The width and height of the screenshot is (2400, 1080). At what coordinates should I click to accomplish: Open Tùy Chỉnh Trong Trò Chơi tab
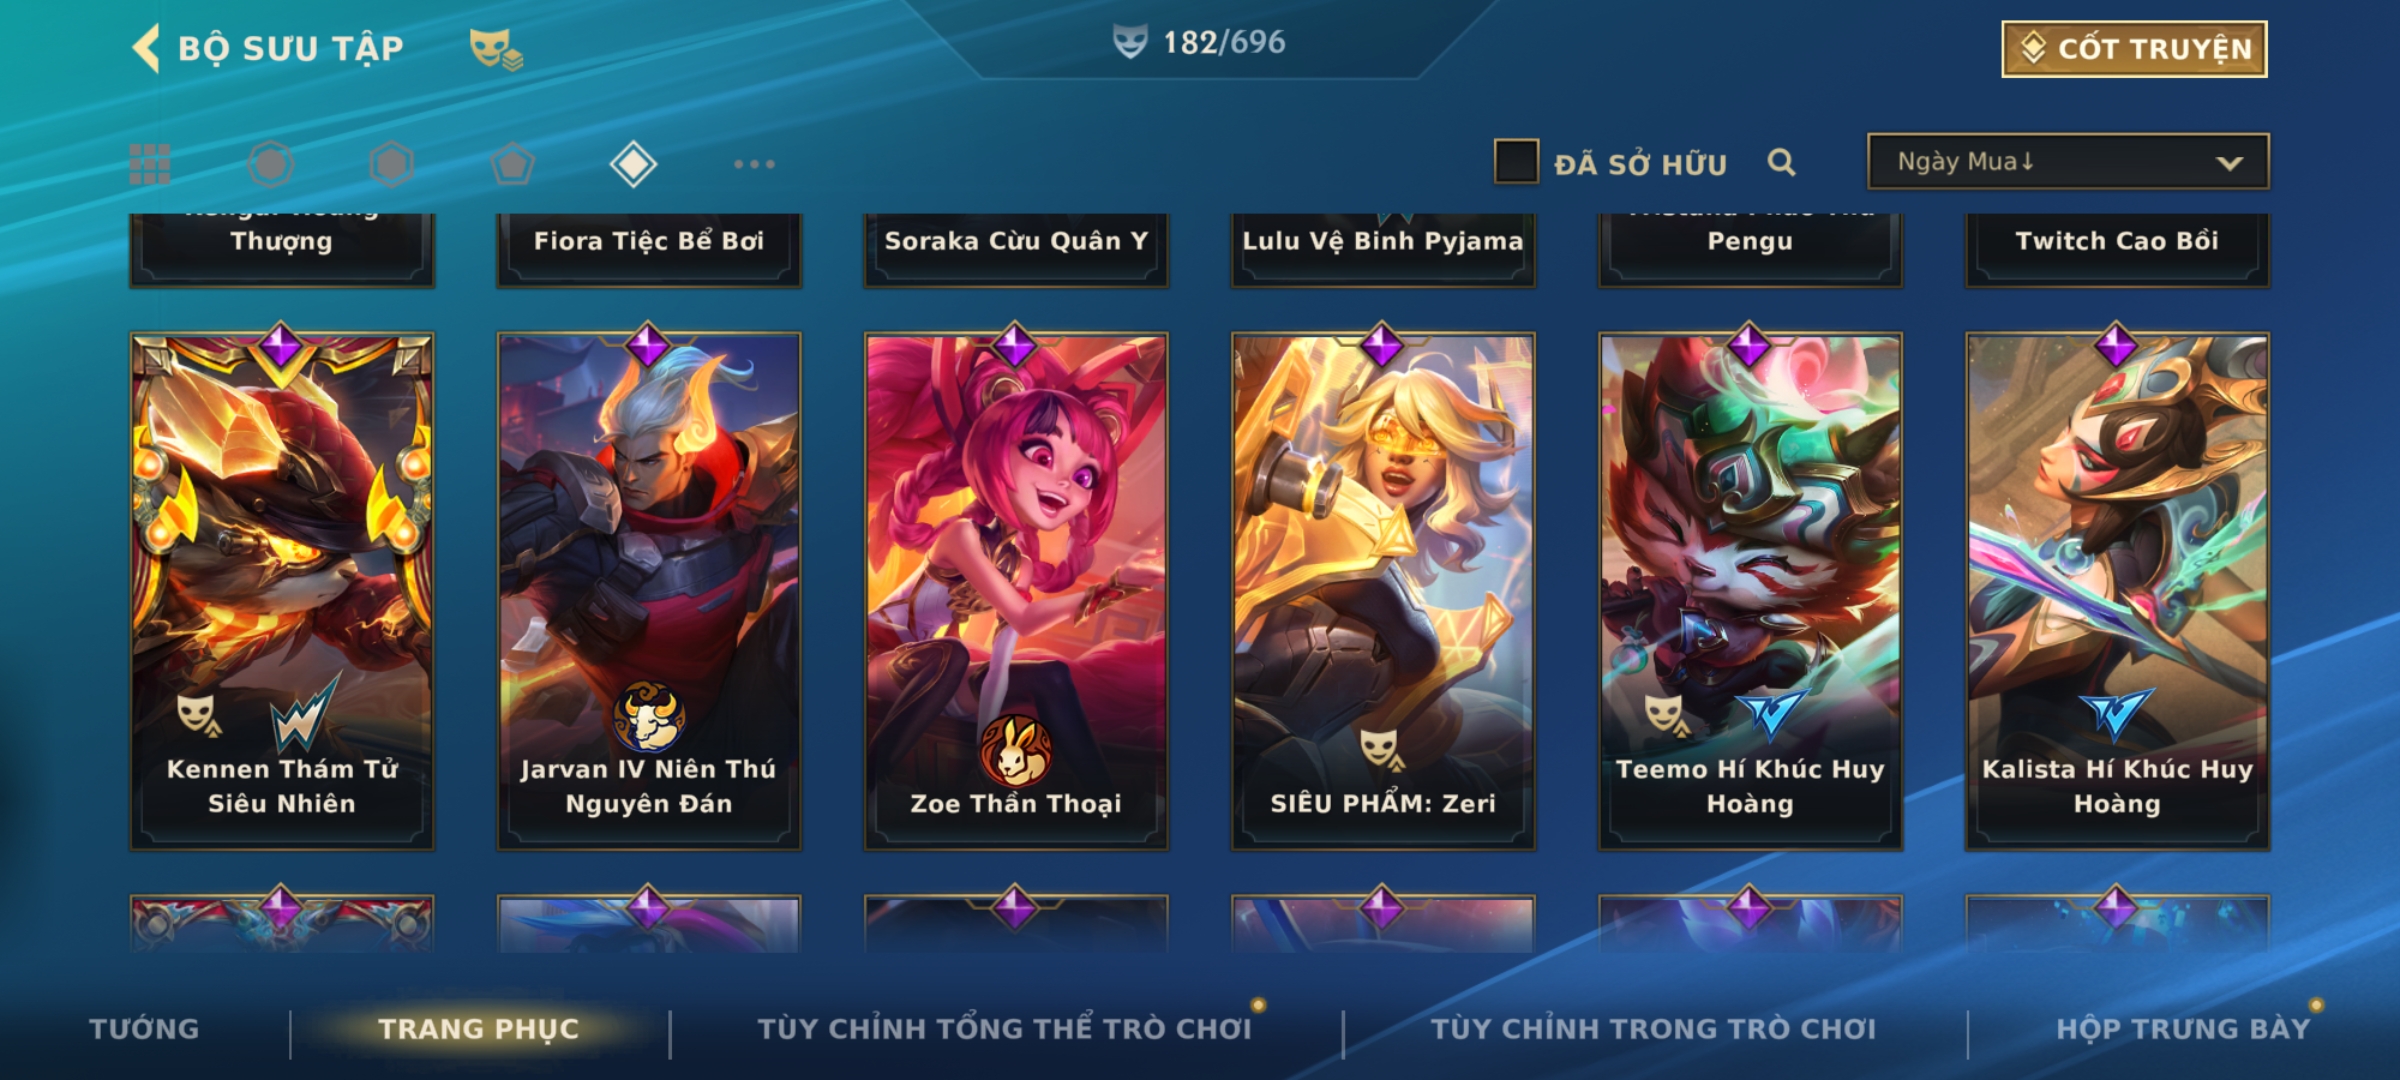(1653, 1028)
